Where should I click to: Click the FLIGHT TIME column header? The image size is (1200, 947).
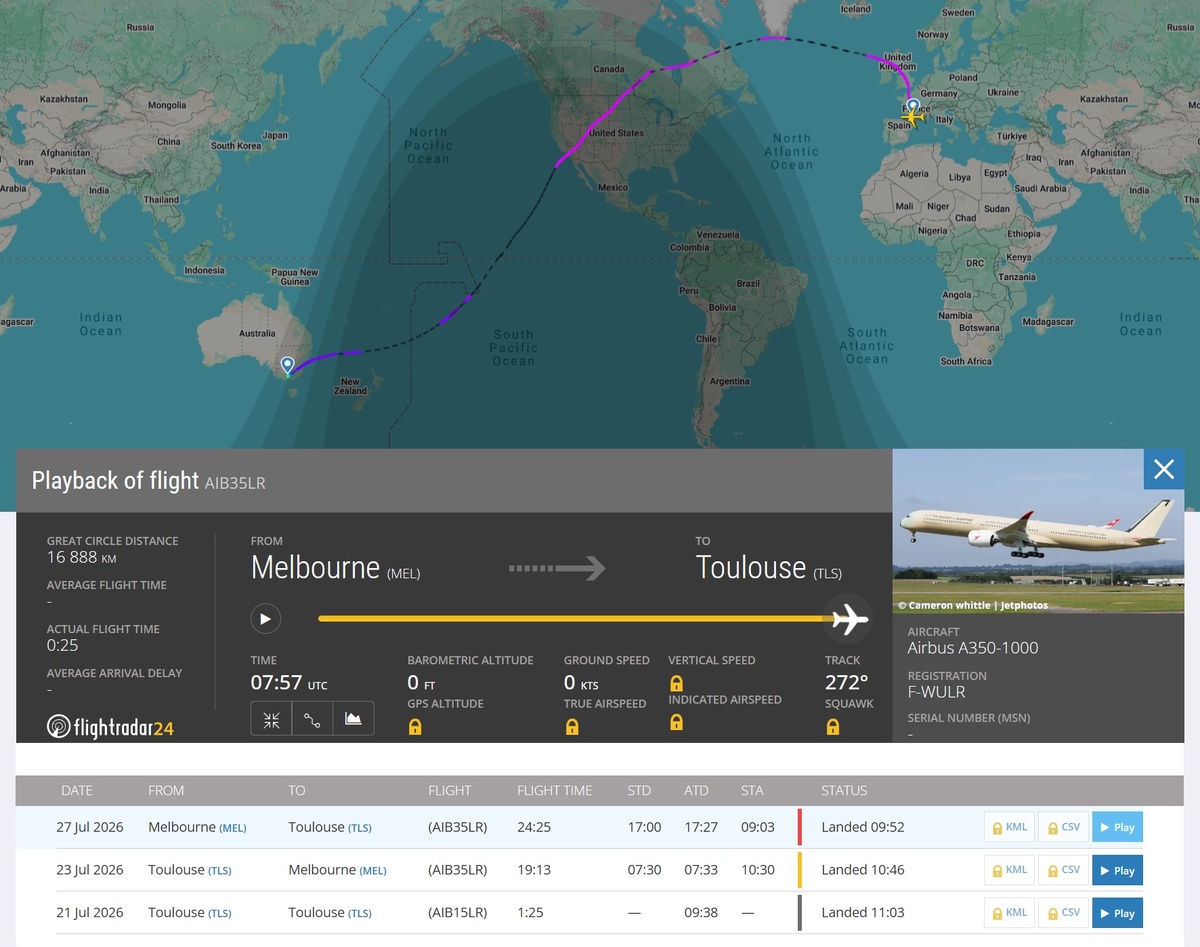click(x=554, y=790)
